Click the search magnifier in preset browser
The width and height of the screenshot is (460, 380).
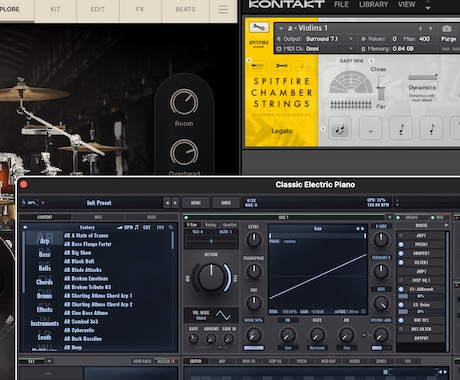point(171,227)
